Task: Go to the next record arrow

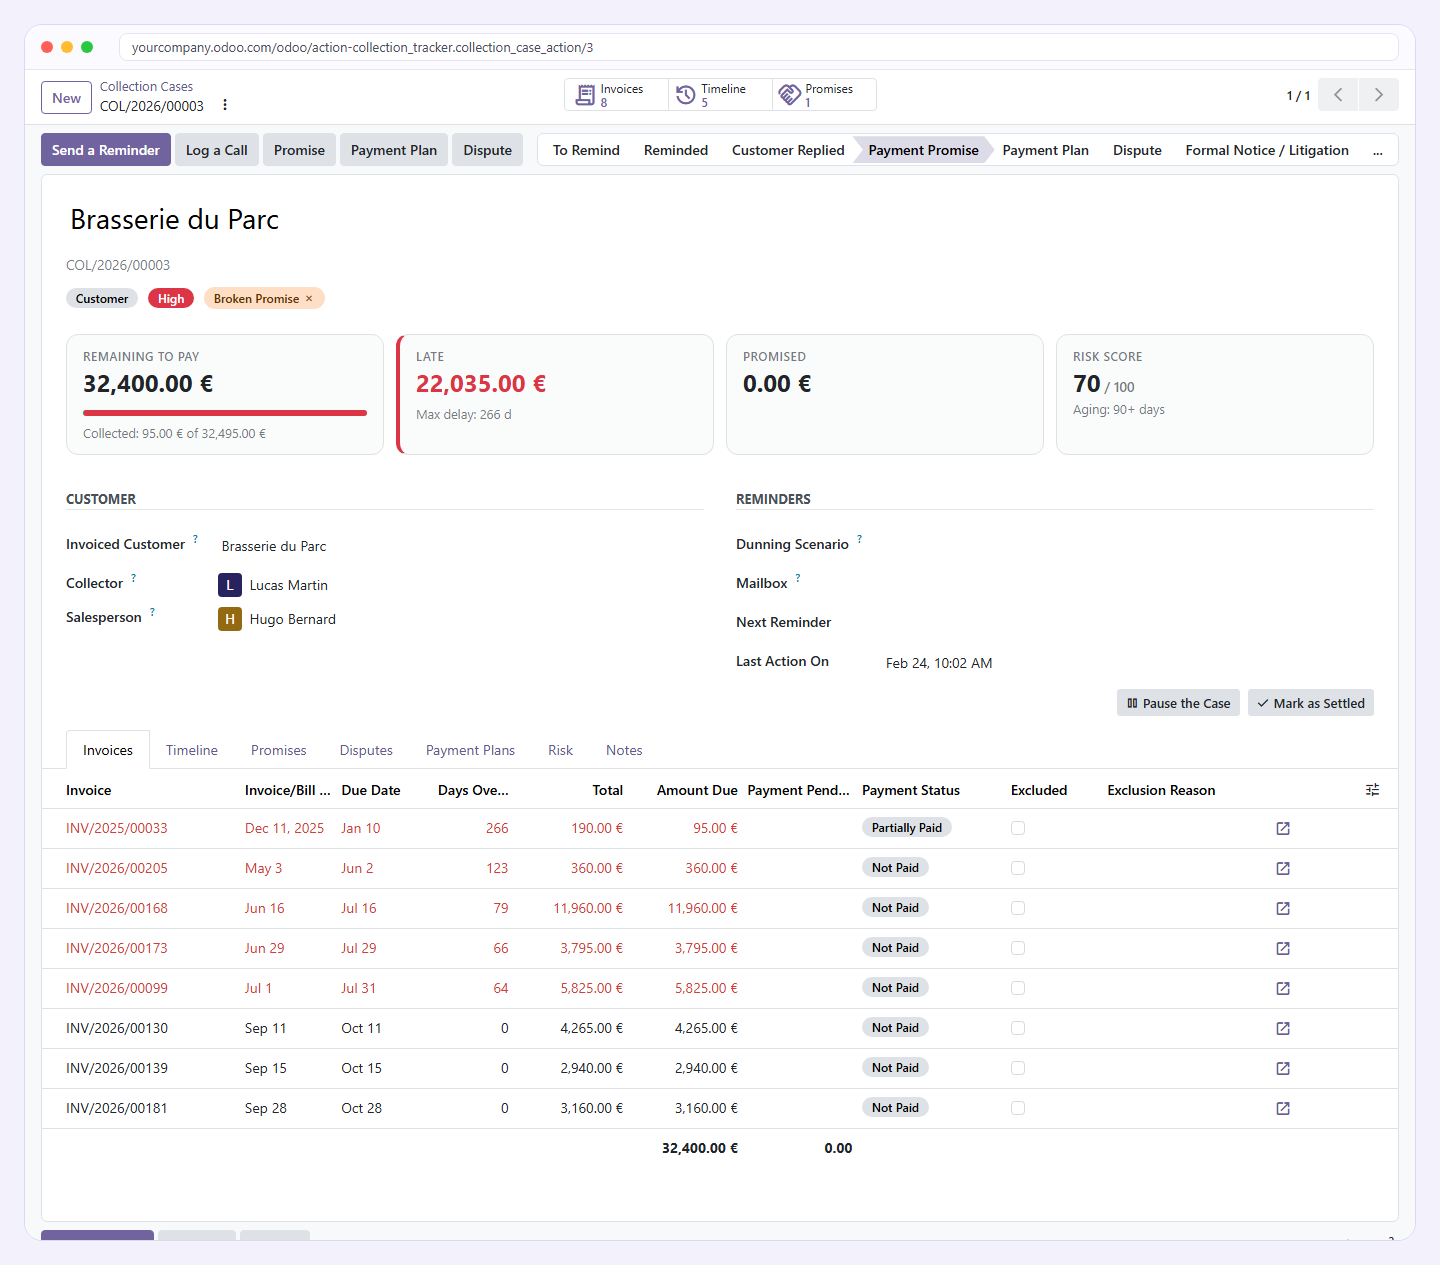Action: pos(1379,95)
